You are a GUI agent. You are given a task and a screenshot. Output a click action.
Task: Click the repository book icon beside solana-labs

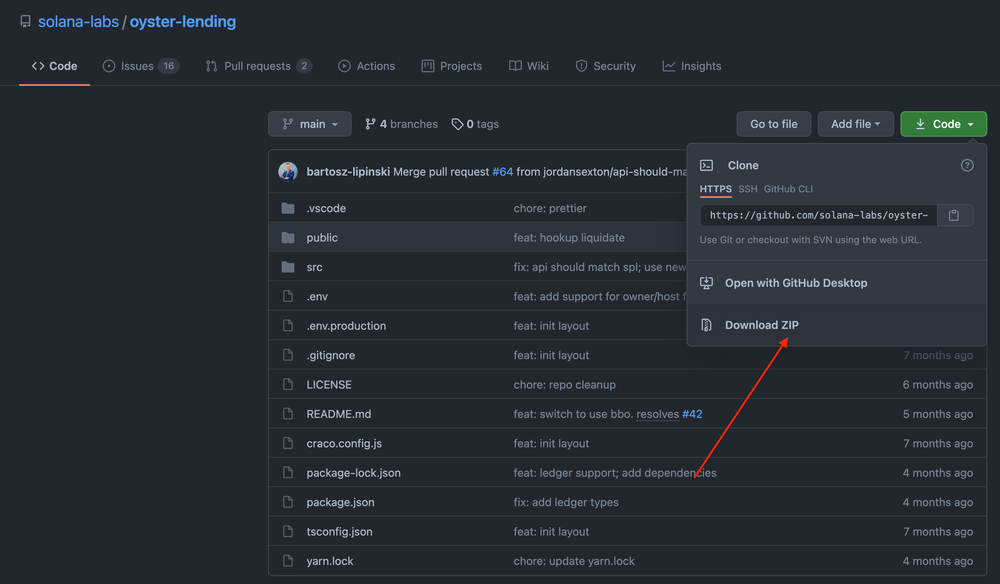pos(26,22)
